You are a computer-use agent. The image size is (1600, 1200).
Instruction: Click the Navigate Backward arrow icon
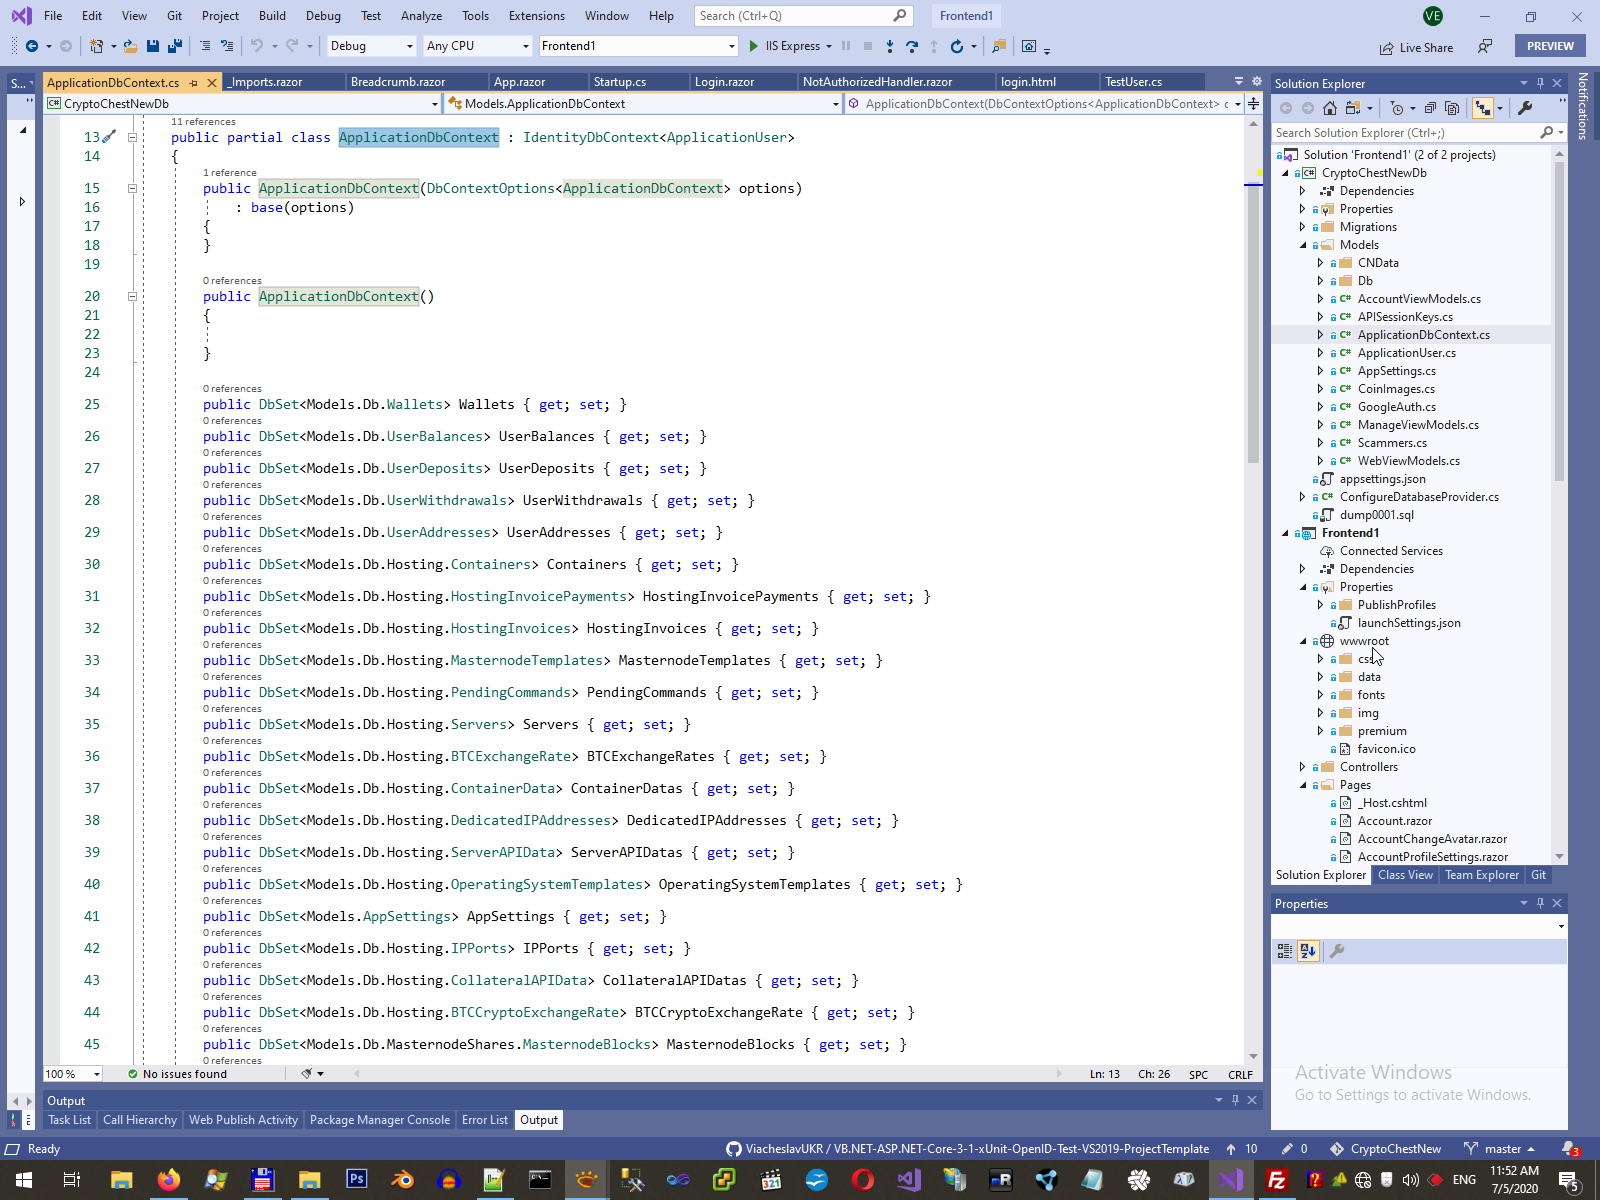pyautogui.click(x=32, y=46)
